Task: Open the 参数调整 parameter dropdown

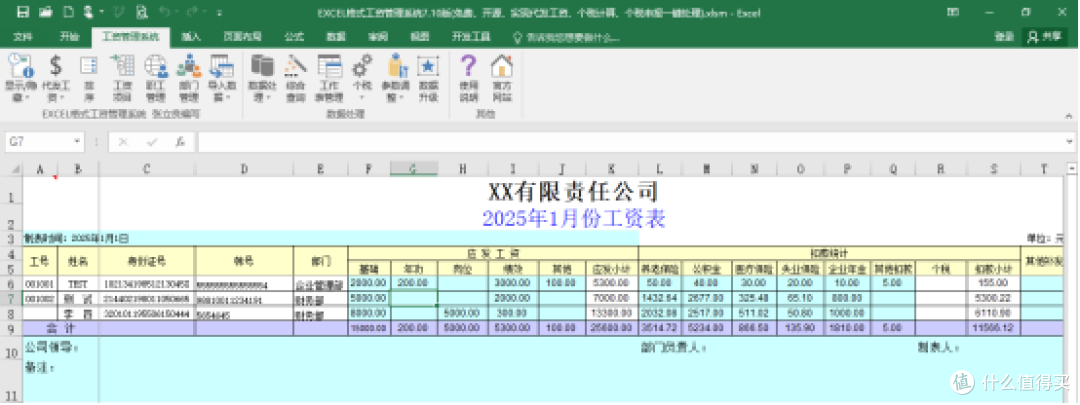Action: pos(396,79)
